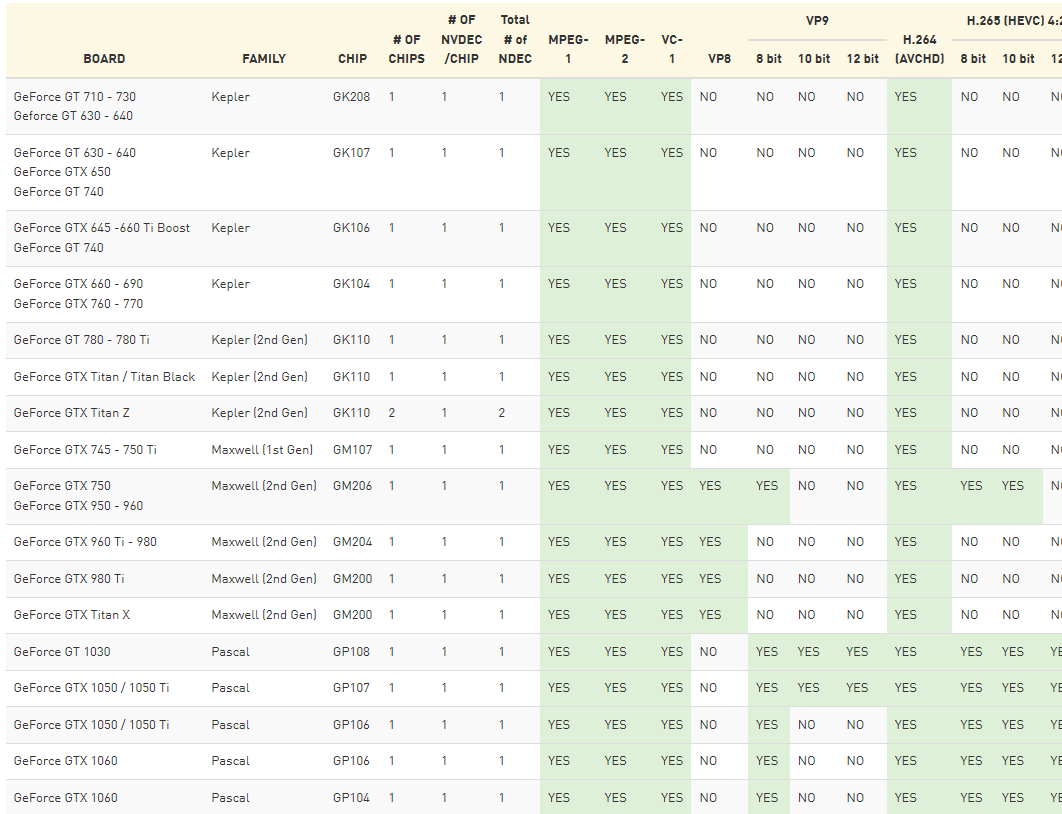
Task: Click the GM204 chip cell
Action: click(352, 542)
